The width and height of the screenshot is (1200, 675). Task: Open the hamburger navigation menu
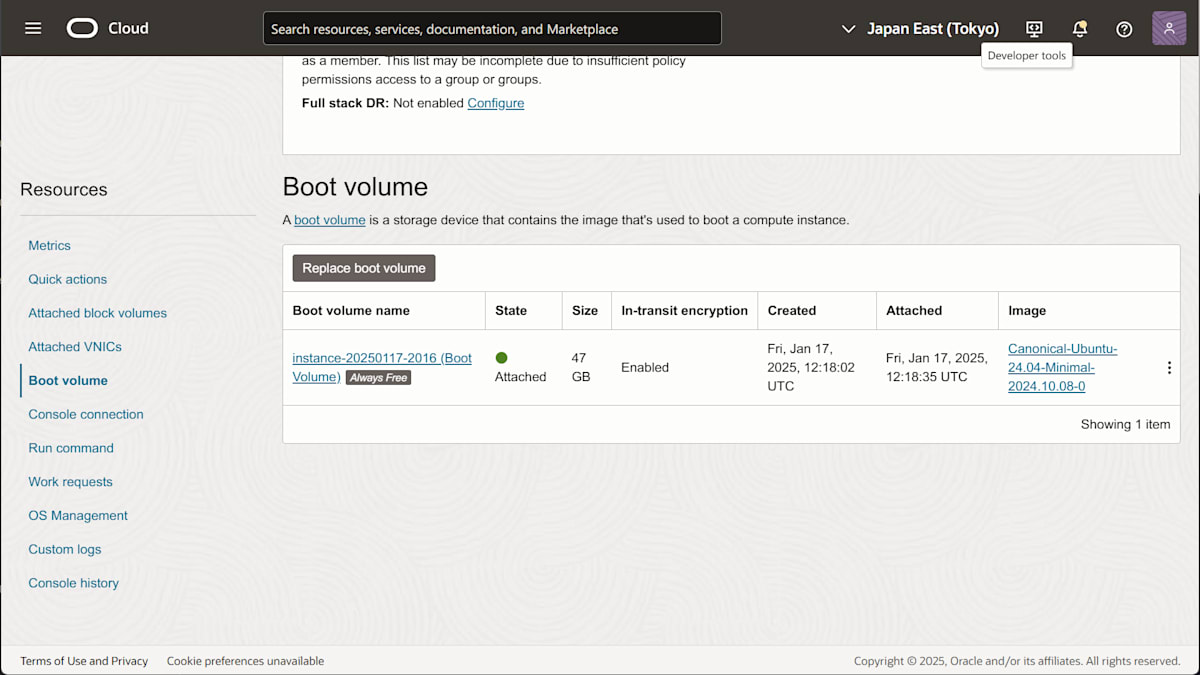[33, 28]
